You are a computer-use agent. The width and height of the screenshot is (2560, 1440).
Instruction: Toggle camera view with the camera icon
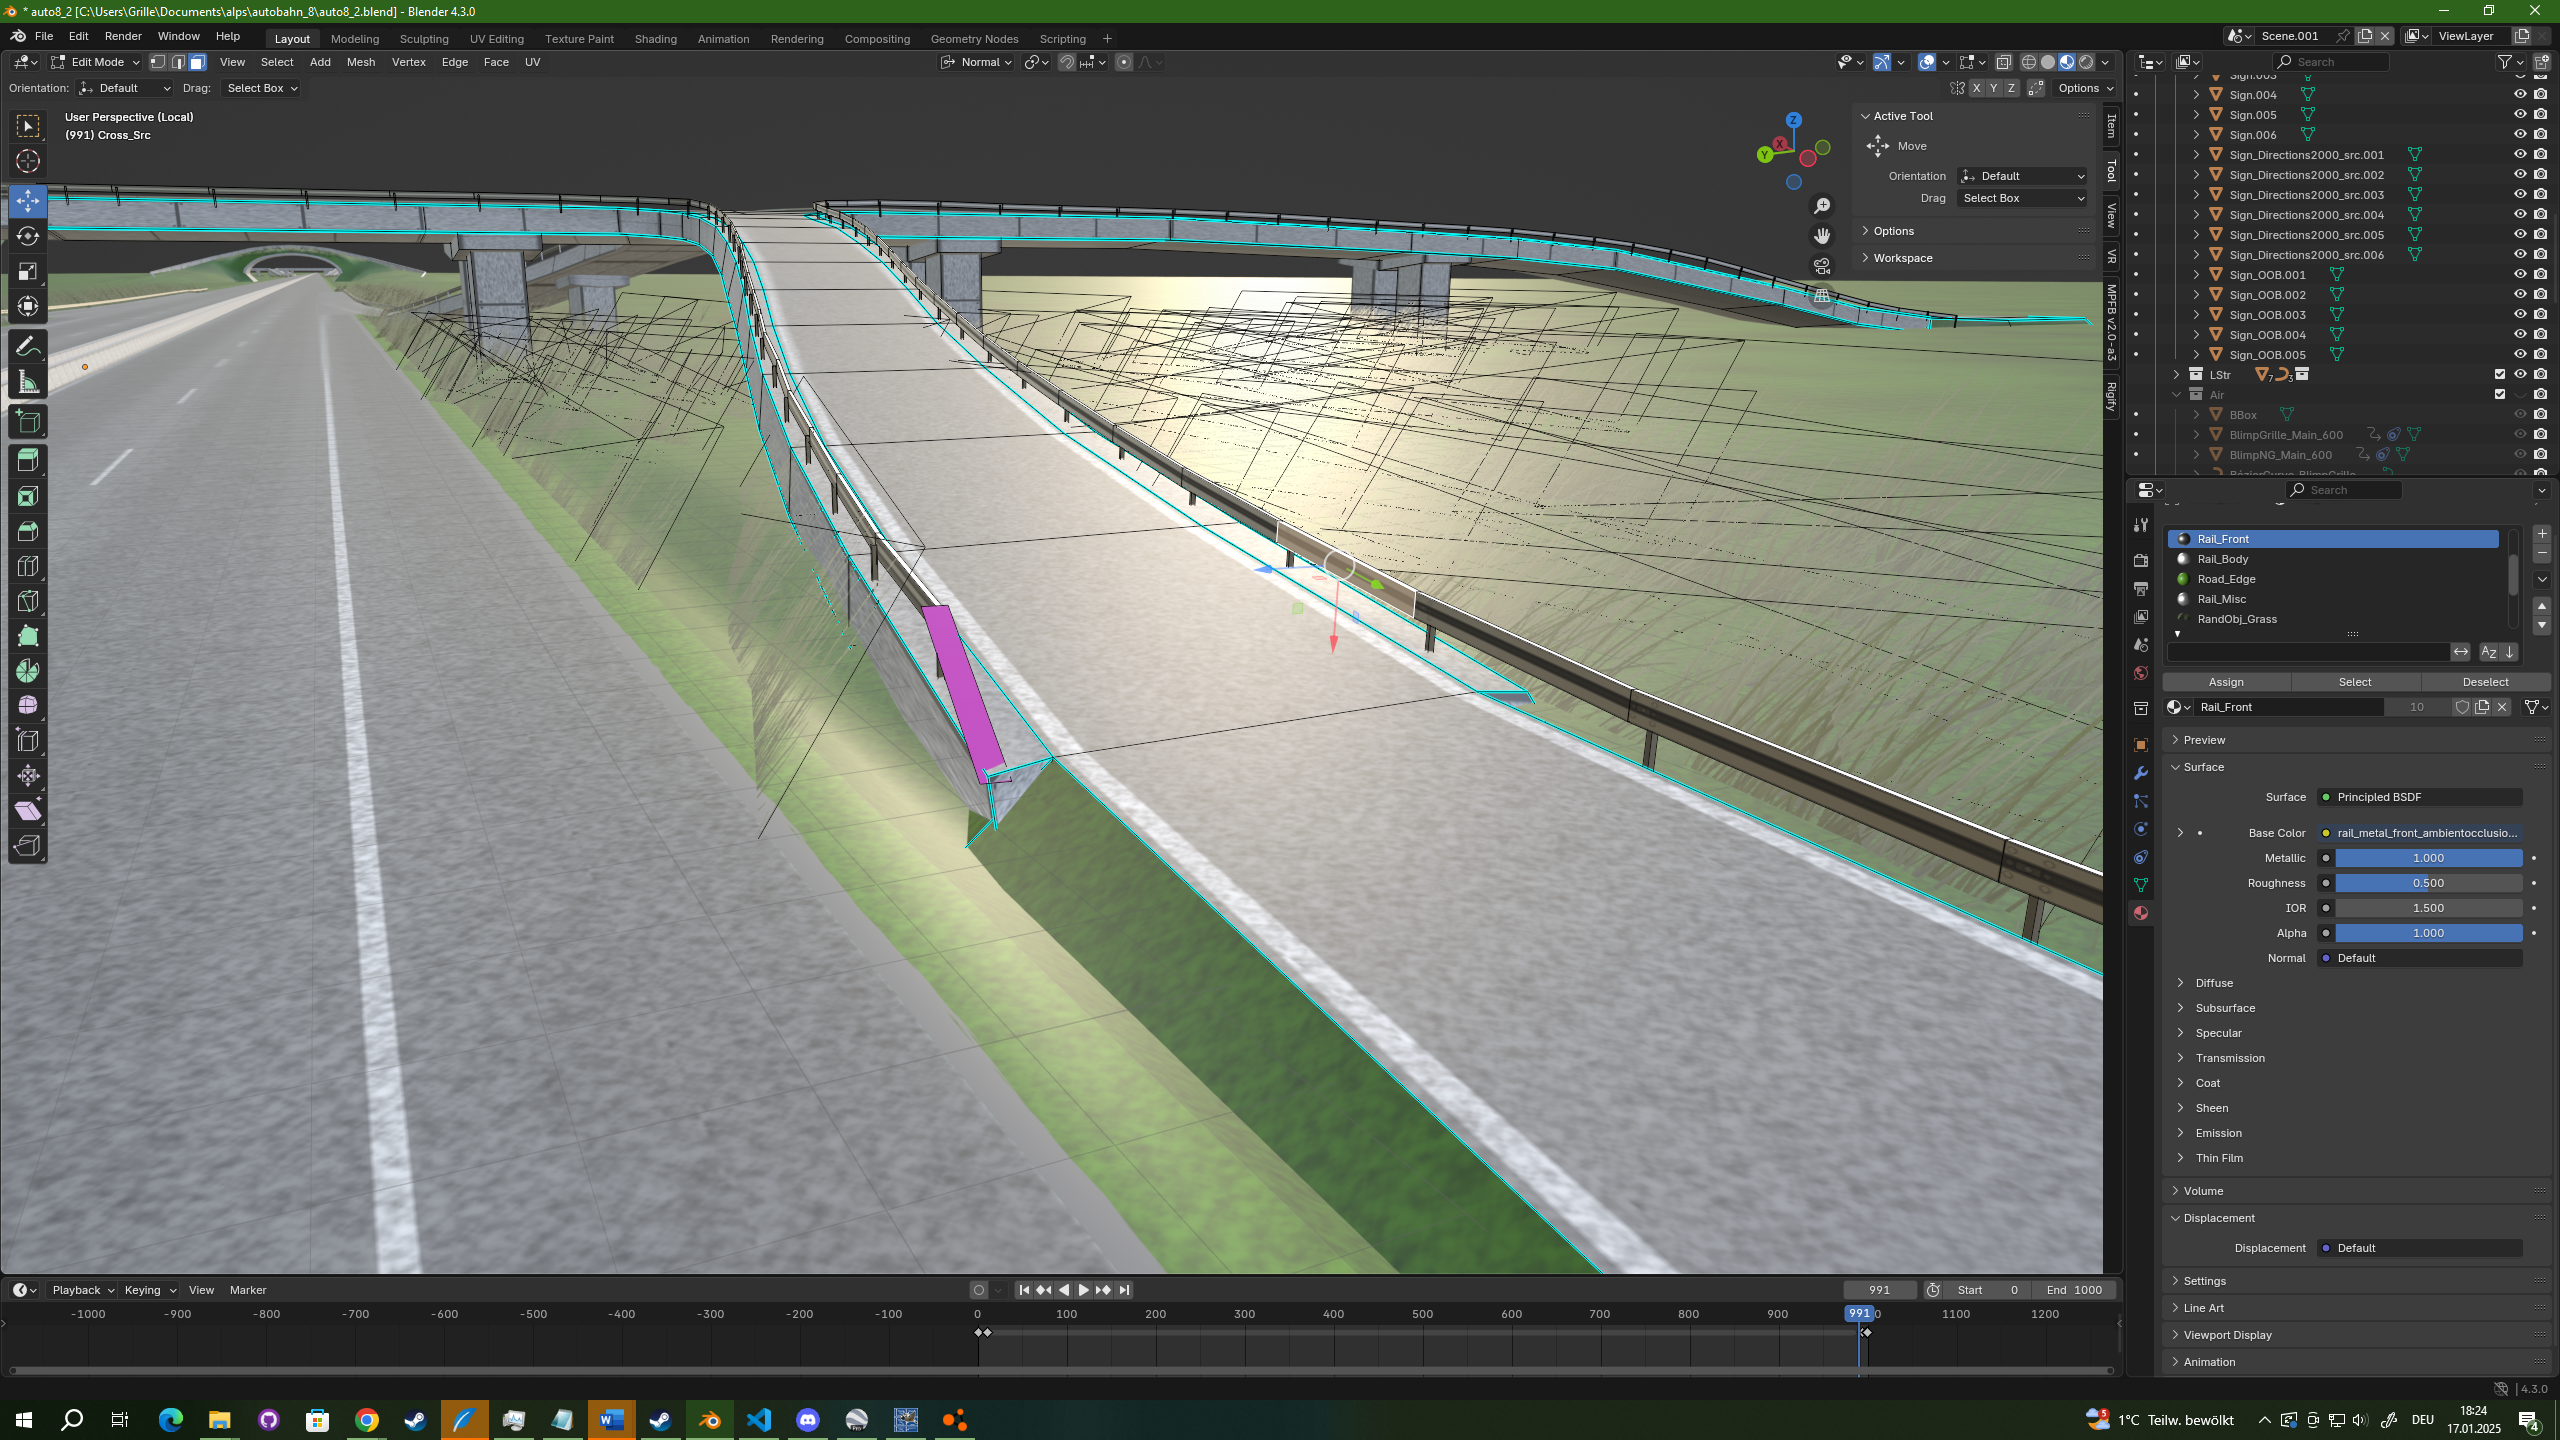(x=1822, y=266)
